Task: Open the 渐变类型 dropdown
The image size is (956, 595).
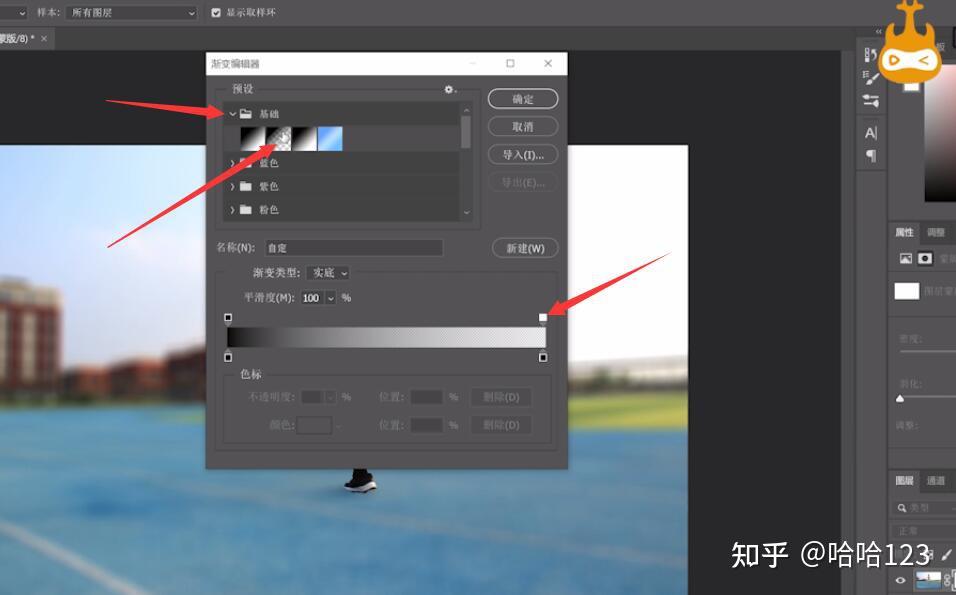Action: point(328,273)
